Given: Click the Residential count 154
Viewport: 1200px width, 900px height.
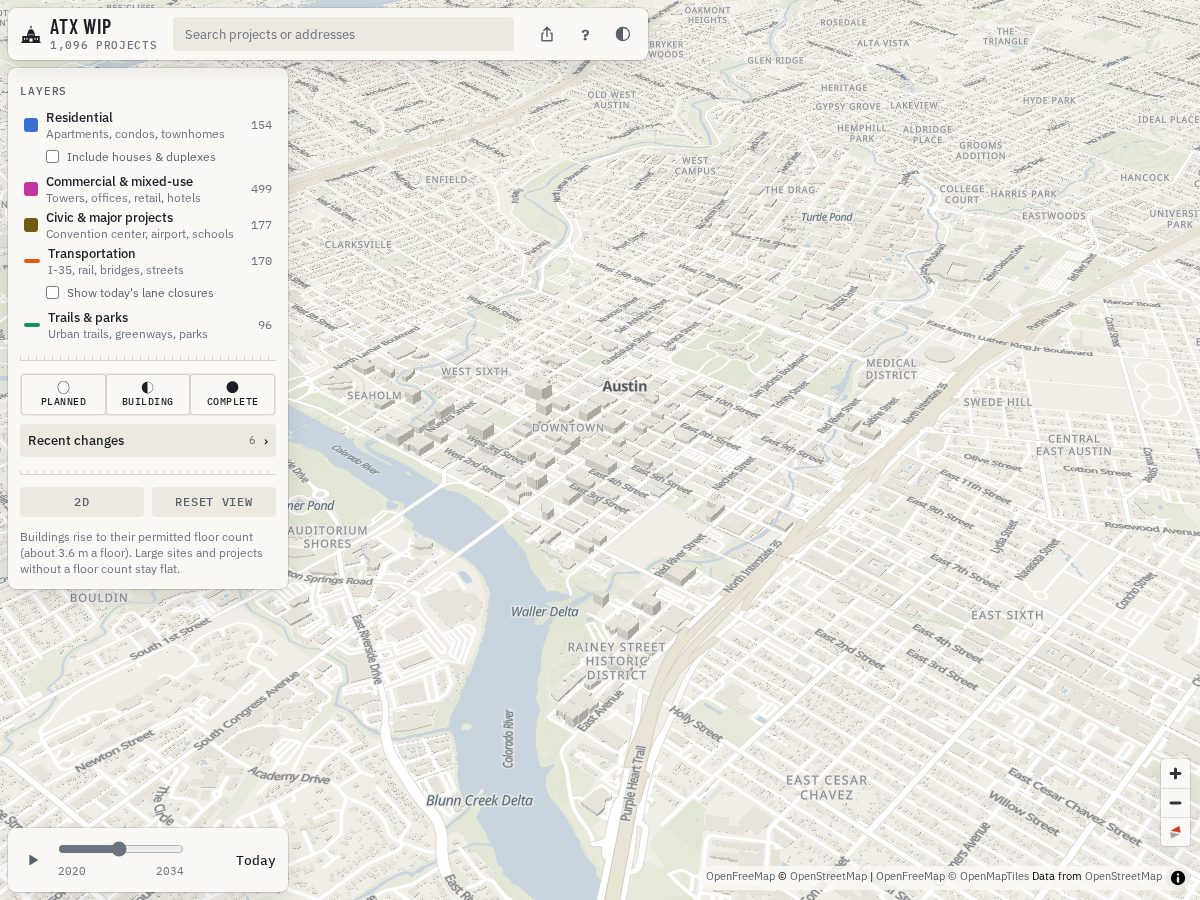Looking at the screenshot, I should [x=261, y=125].
